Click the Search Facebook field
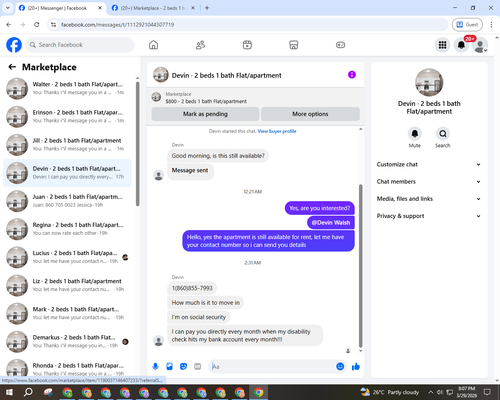The width and height of the screenshot is (500, 400). pos(80,45)
